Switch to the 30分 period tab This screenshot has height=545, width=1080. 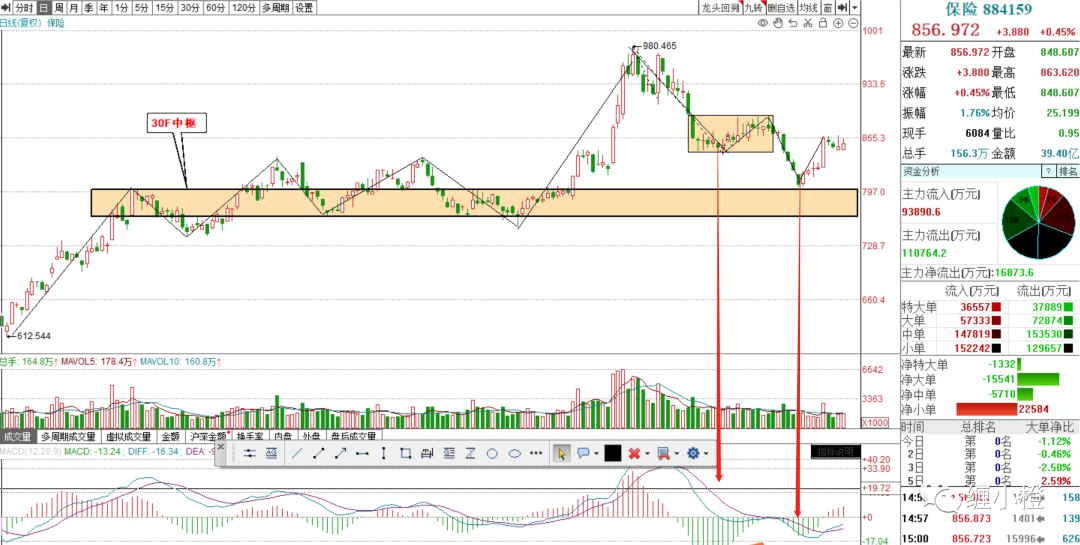coord(189,8)
